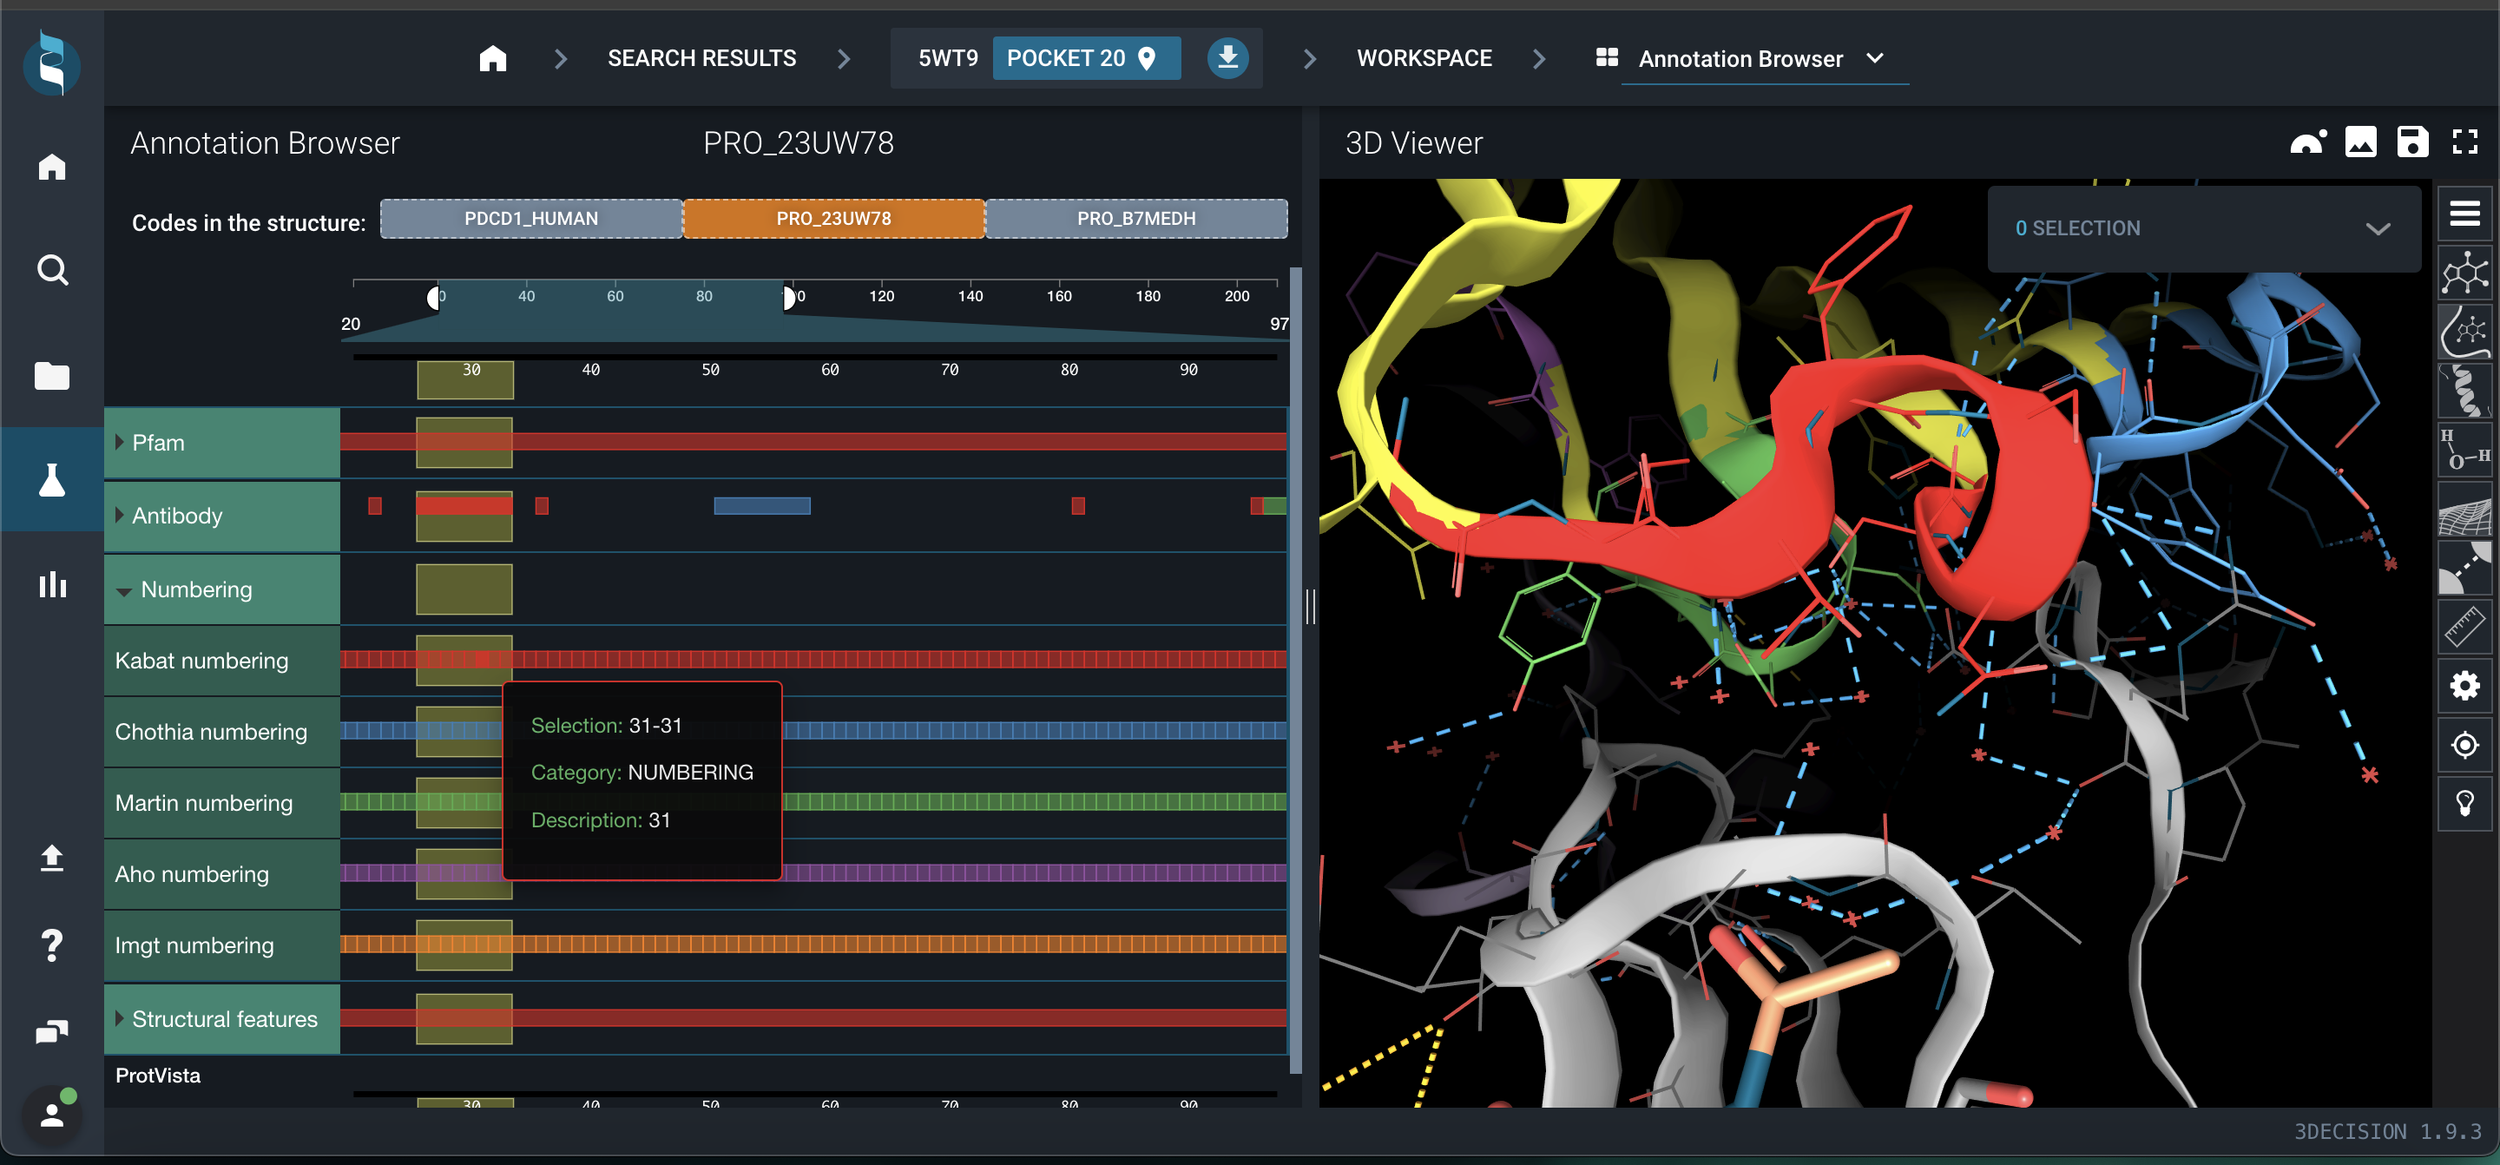2500x1165 pixels.
Task: Click the ligand molecule display icon
Action: point(2464,272)
